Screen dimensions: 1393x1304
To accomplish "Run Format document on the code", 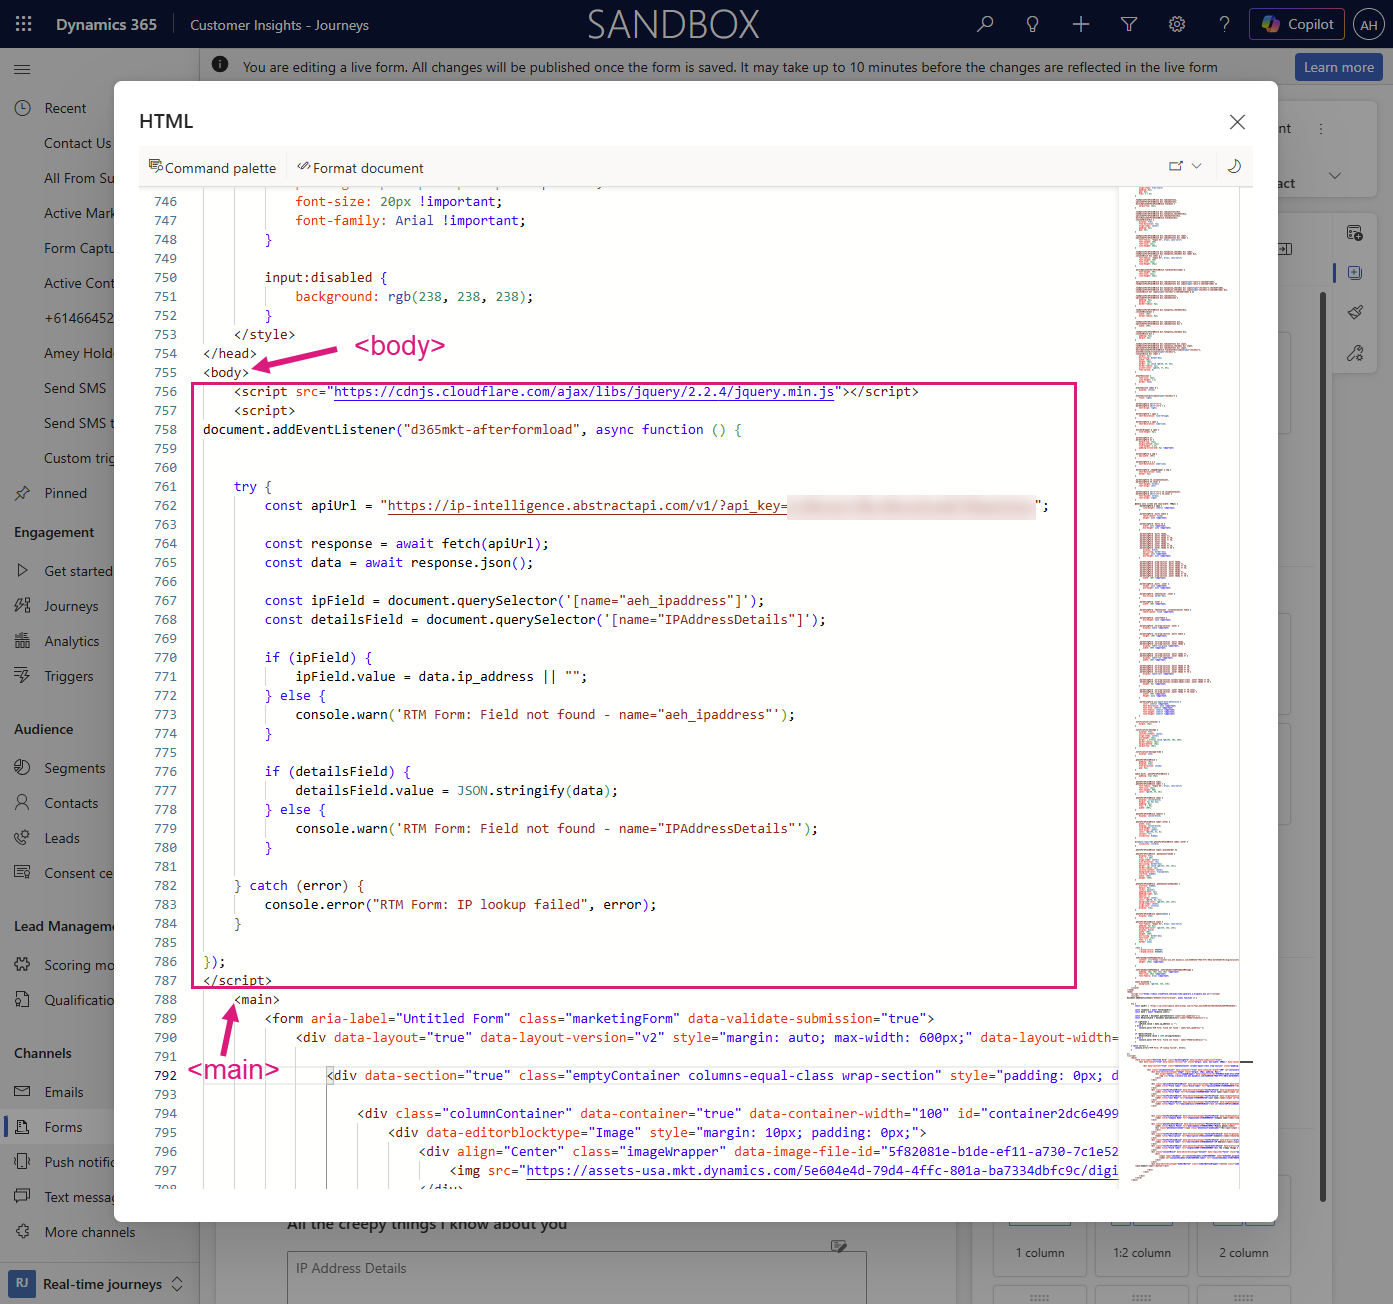I will click(360, 167).
